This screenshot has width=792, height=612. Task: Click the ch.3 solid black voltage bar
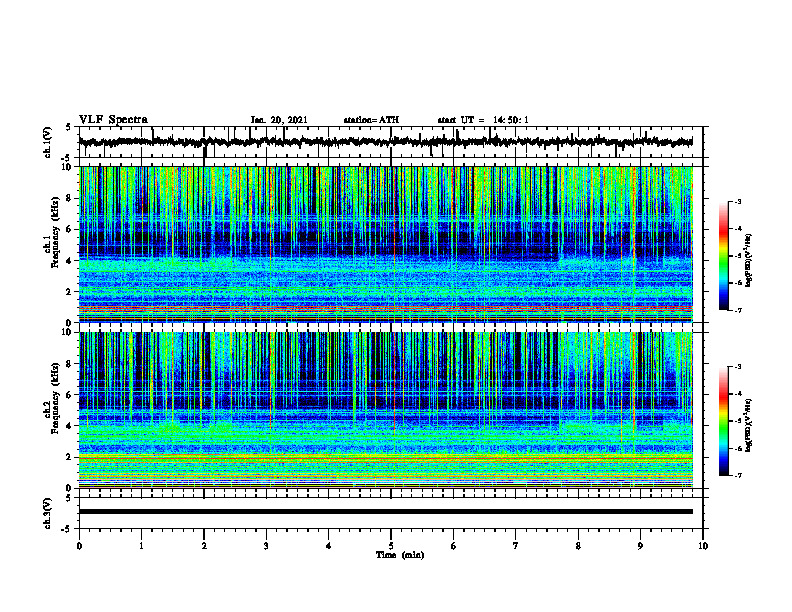pyautogui.click(x=385, y=512)
